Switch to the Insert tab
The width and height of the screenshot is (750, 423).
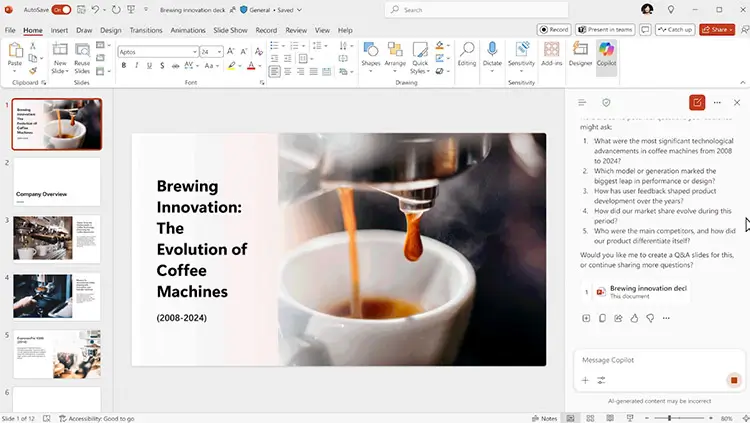pyautogui.click(x=59, y=30)
